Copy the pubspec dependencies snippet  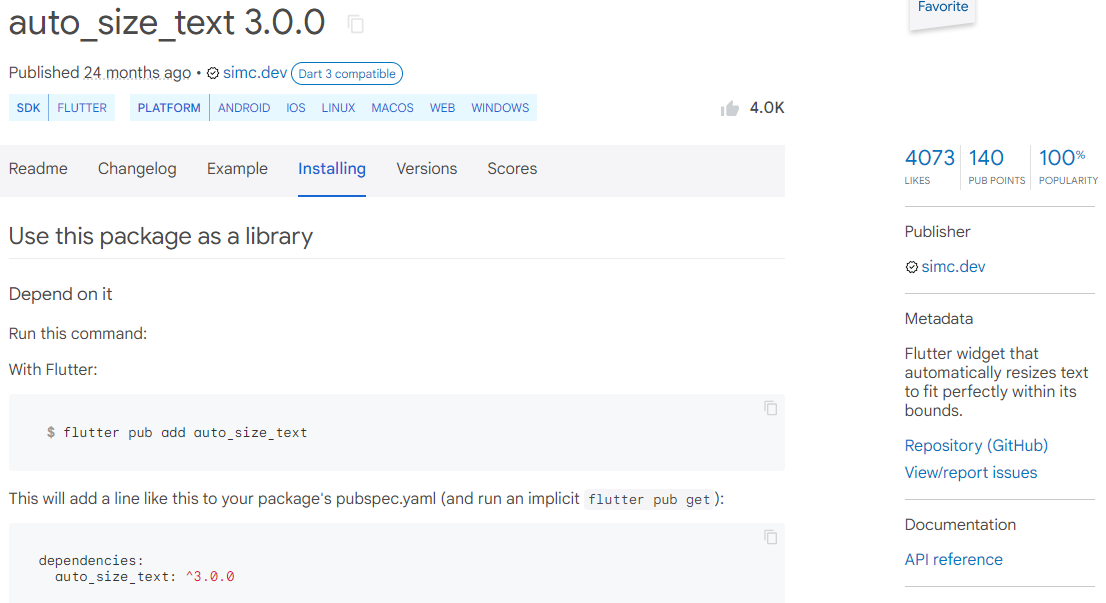(770, 537)
